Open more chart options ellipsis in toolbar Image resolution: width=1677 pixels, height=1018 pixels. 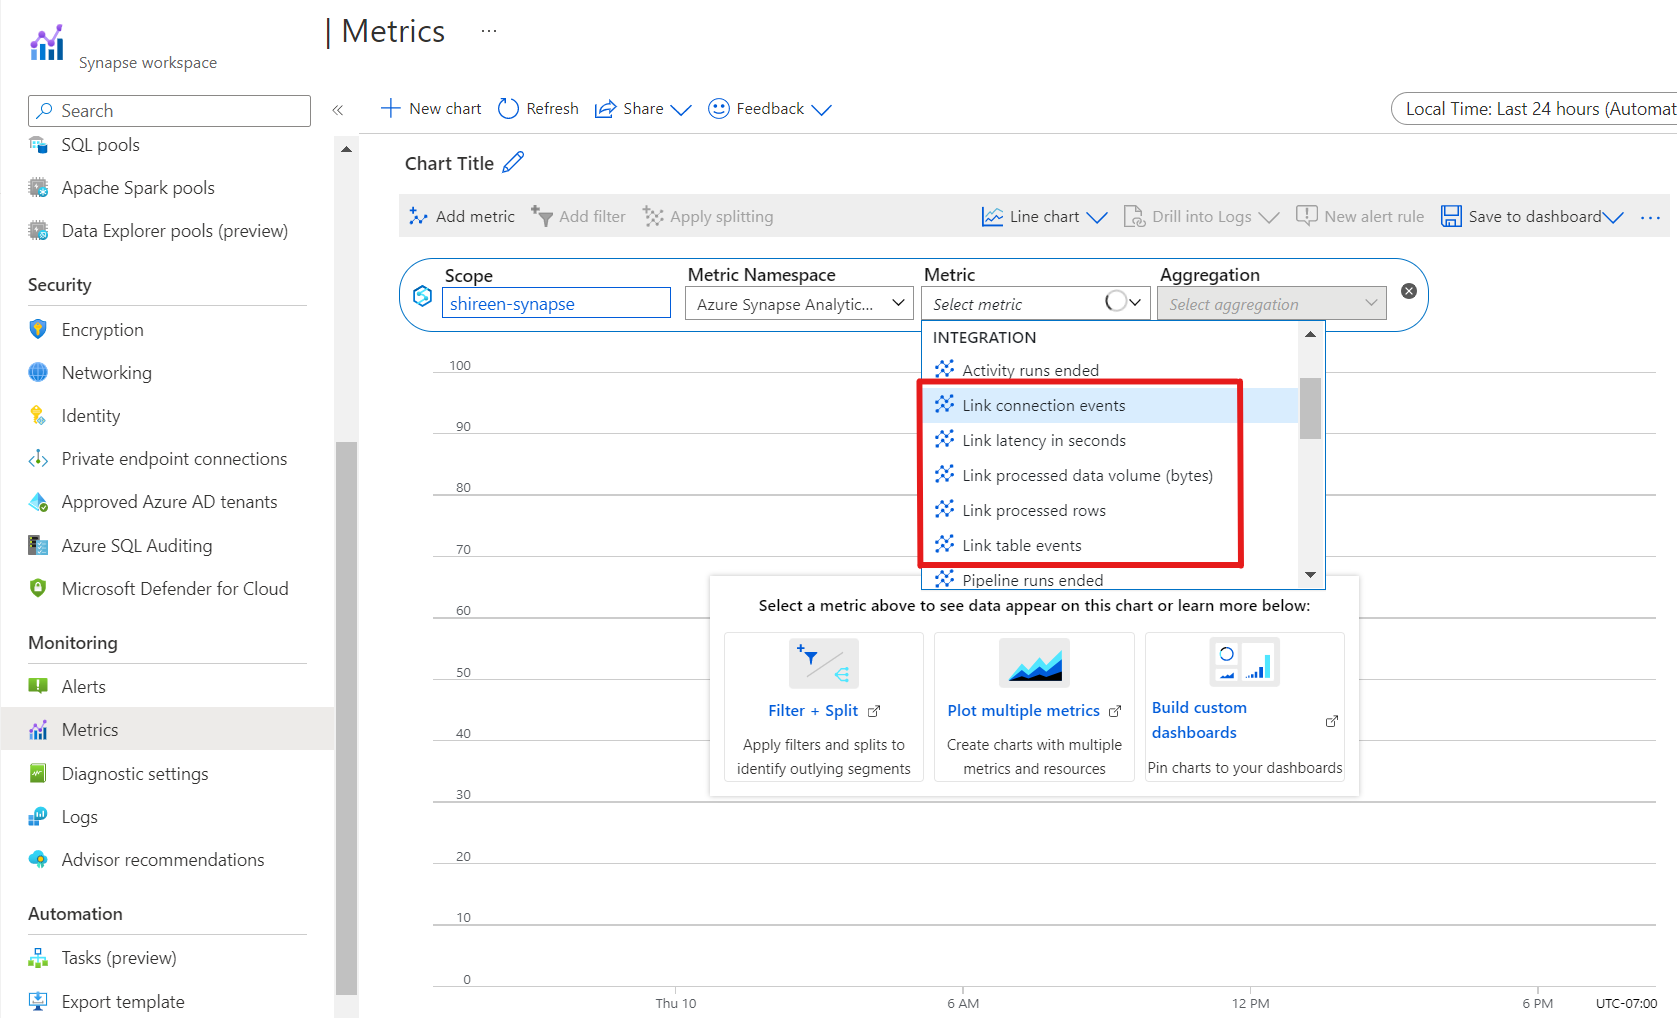[1650, 217]
